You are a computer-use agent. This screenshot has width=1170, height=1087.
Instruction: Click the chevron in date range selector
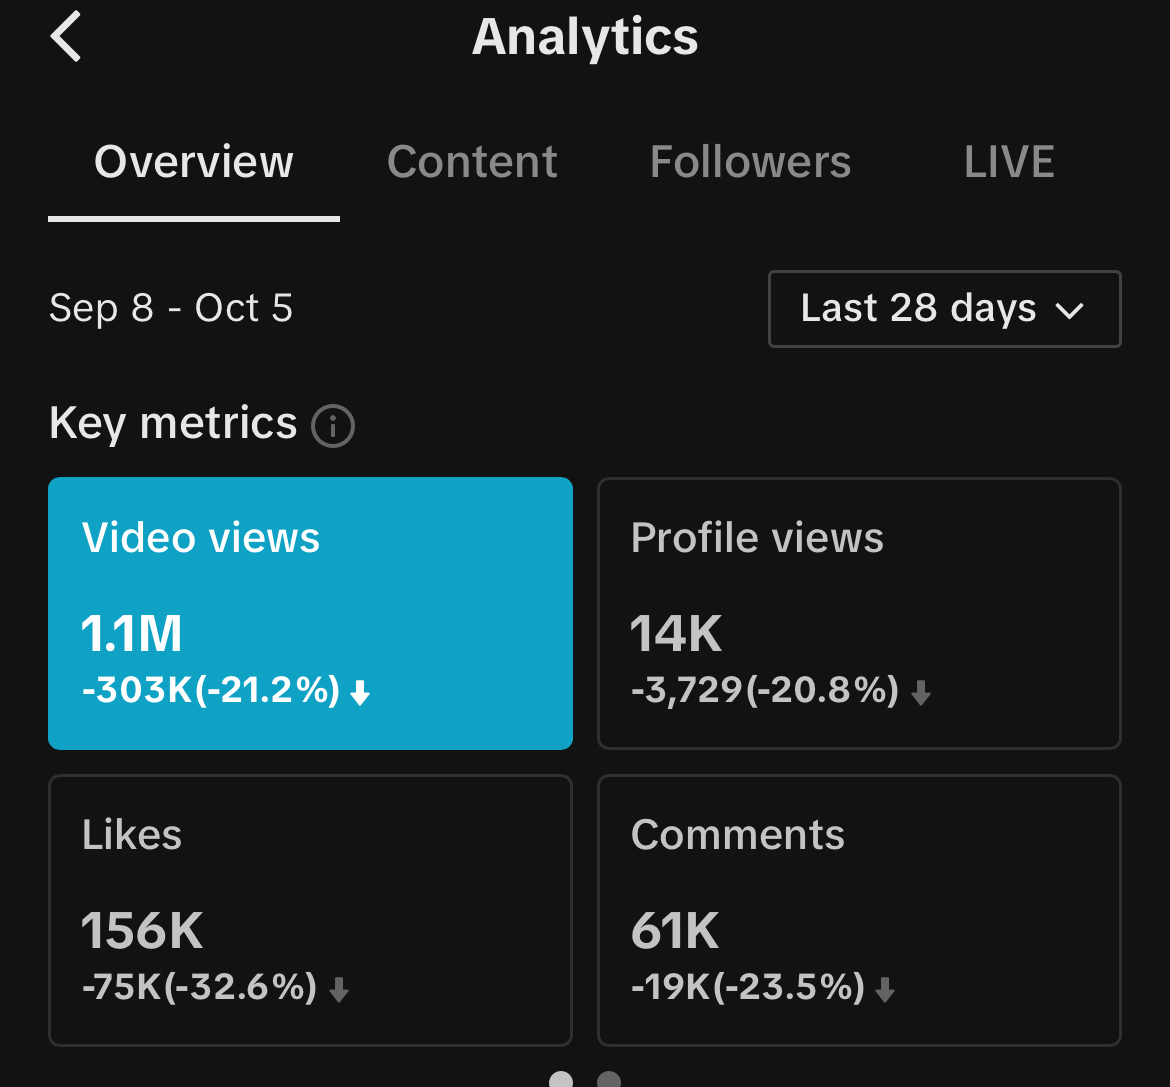pyautogui.click(x=1070, y=311)
